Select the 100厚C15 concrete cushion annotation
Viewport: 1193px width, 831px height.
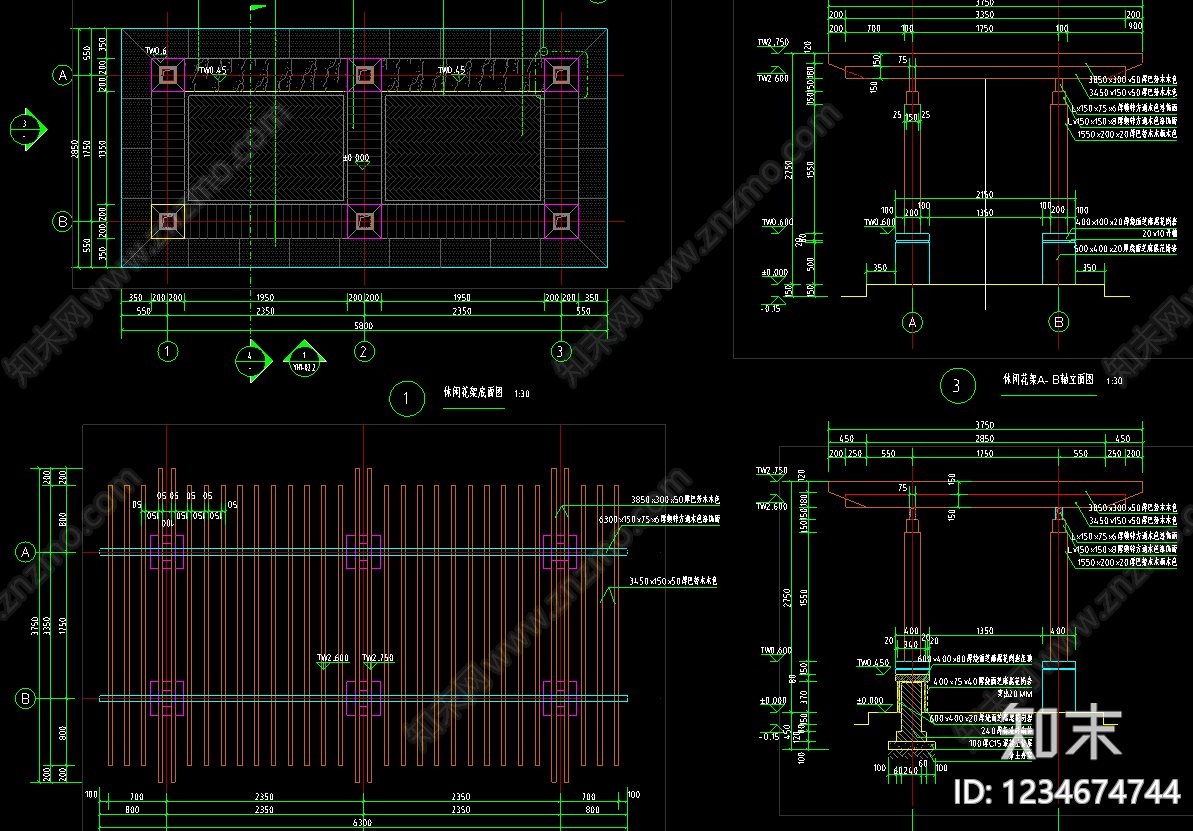click(x=1001, y=743)
